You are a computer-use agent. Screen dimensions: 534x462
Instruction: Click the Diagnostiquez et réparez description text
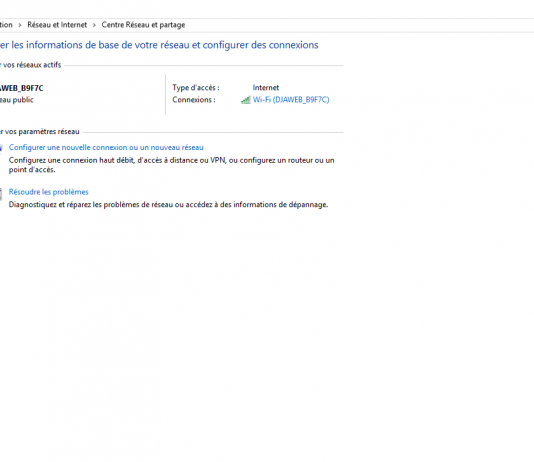[168, 205]
